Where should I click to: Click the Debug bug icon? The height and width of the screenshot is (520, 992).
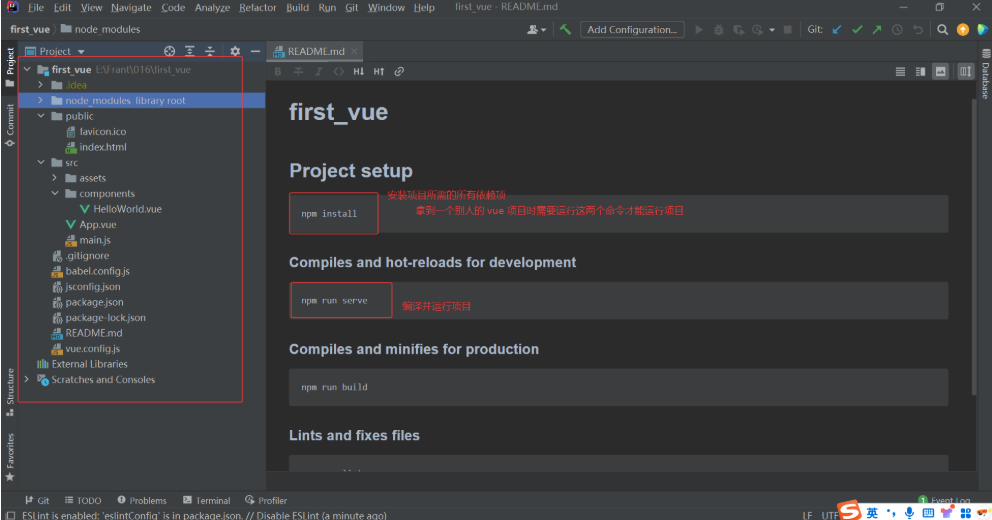click(x=719, y=30)
